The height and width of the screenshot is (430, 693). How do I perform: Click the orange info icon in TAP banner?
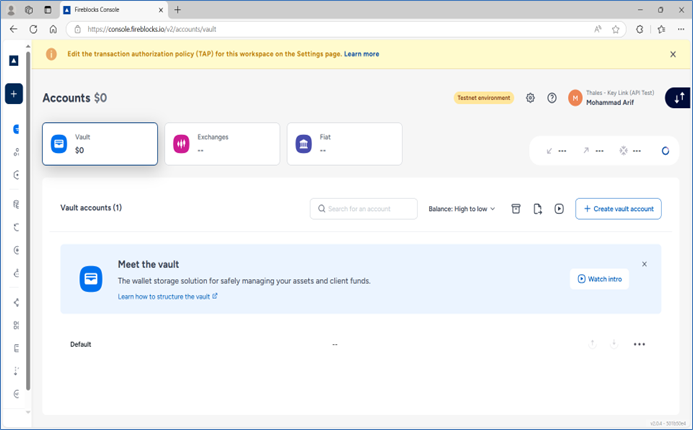51,54
